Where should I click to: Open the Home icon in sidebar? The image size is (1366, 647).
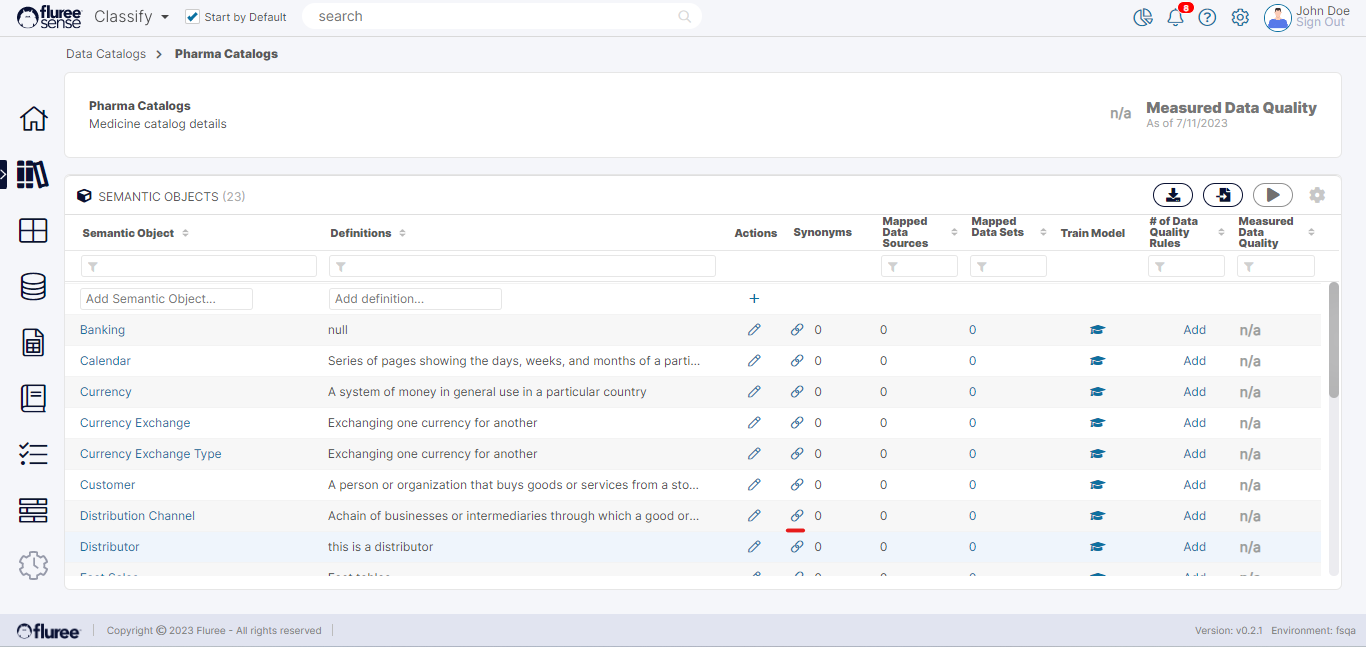(33, 118)
